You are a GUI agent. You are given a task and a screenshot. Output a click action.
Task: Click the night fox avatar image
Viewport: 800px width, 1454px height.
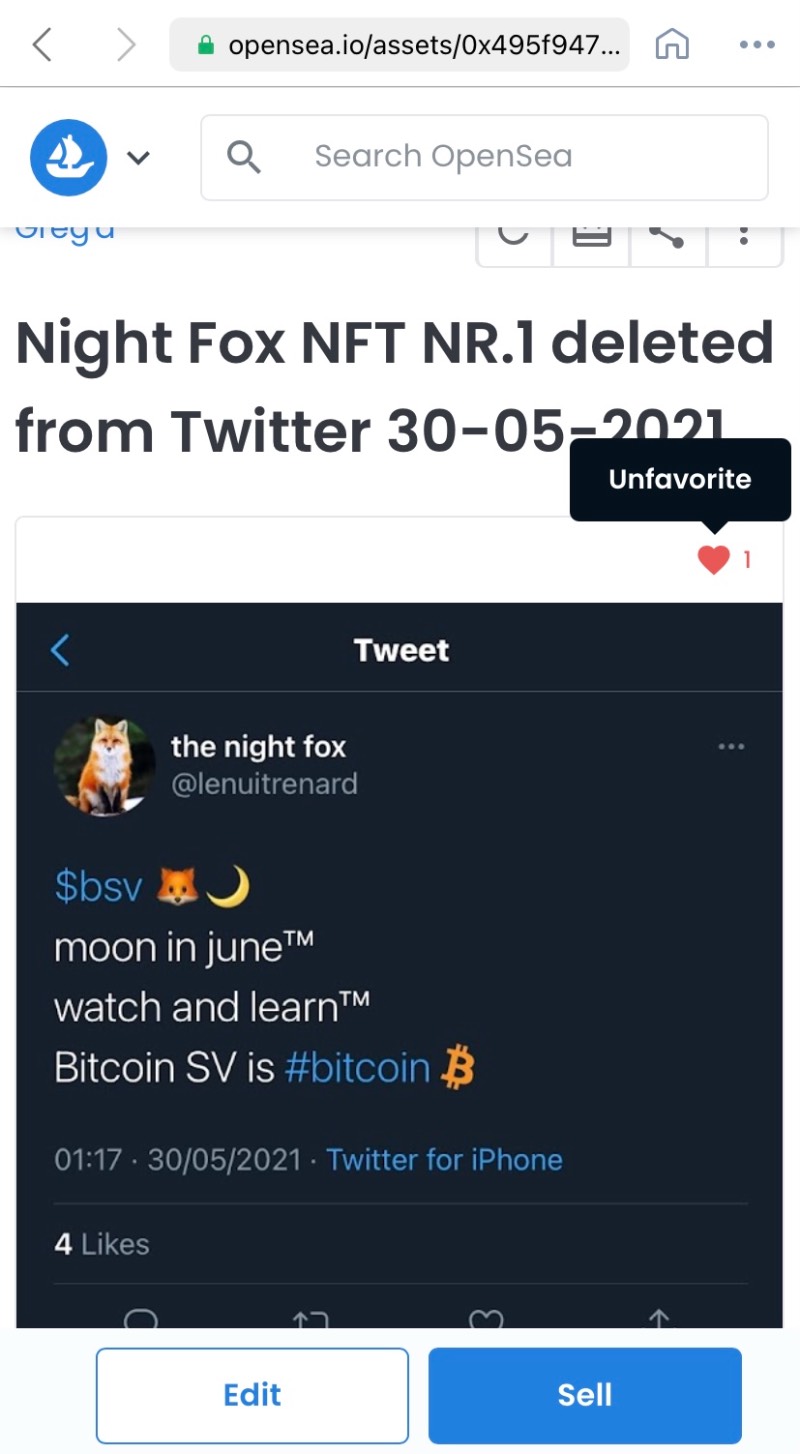[x=103, y=765]
